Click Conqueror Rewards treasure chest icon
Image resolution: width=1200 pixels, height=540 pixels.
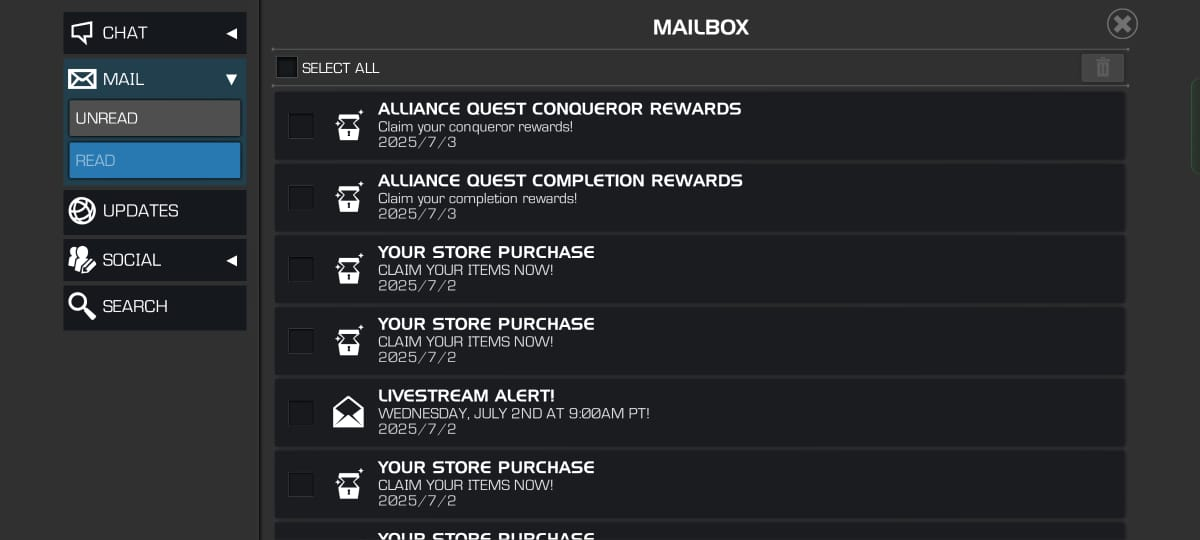pyautogui.click(x=348, y=125)
